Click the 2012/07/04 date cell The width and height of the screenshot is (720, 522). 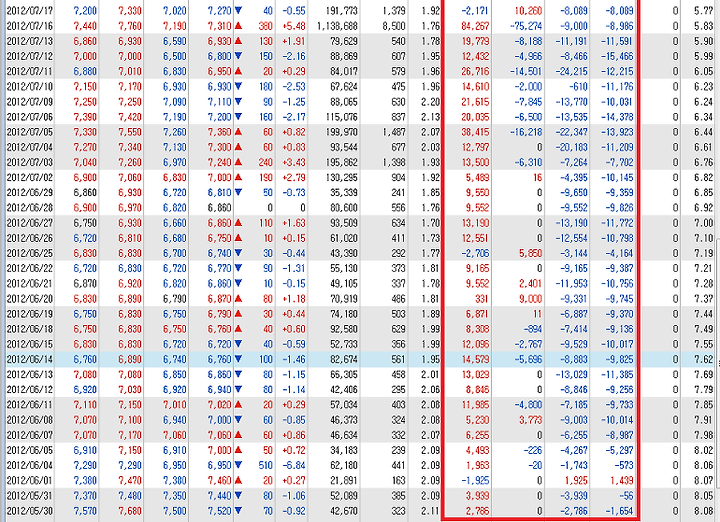30,147
